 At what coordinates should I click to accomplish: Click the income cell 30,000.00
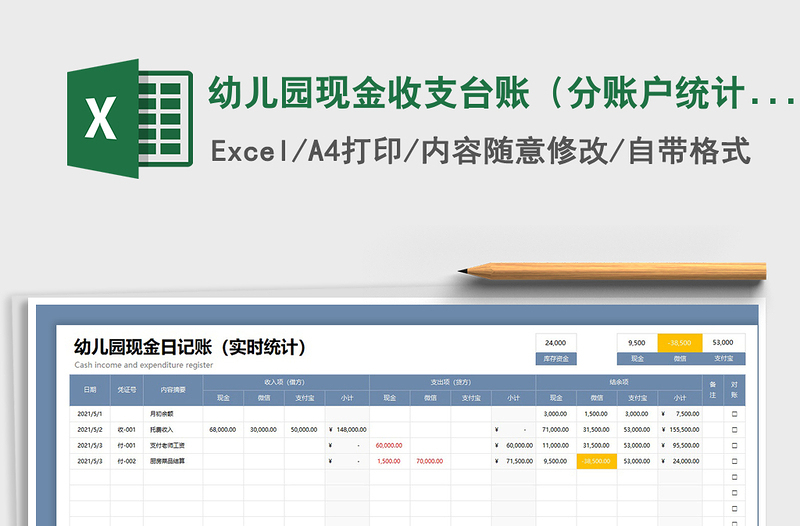[x=264, y=430]
